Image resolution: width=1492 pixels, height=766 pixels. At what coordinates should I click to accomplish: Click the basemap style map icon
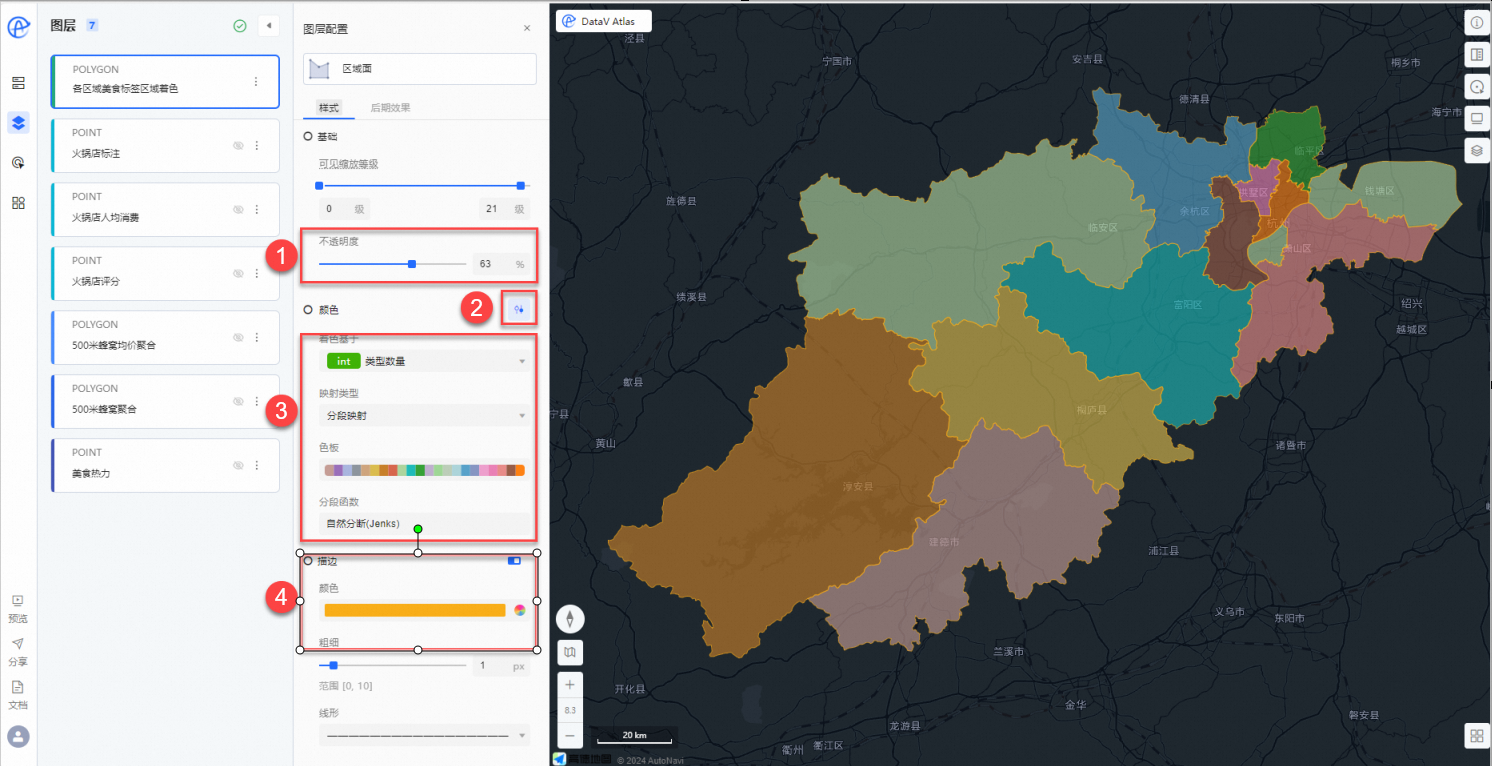click(x=570, y=653)
